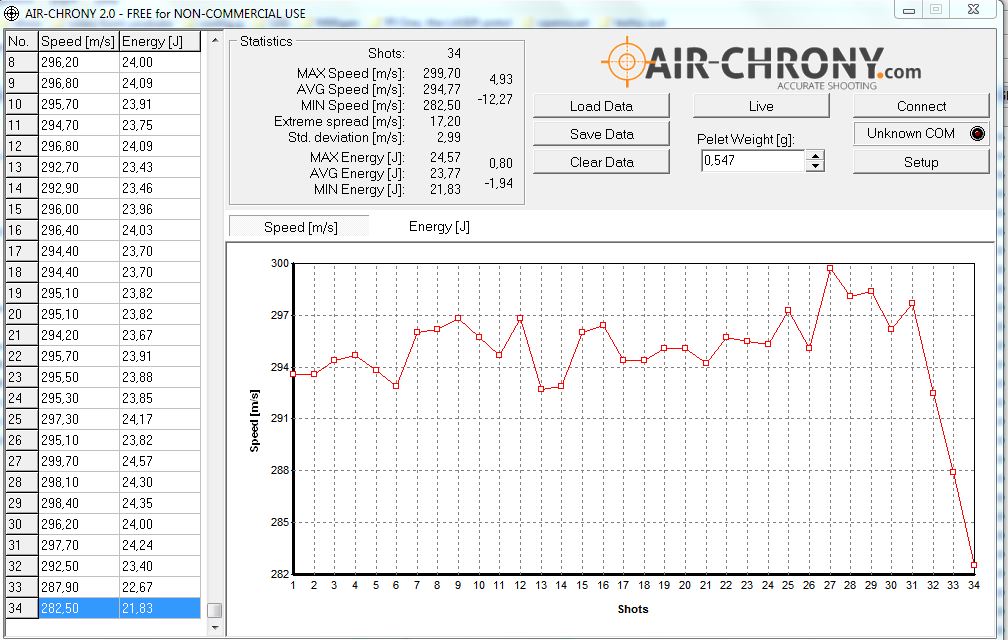1008x640 pixels.
Task: Click chart data point for shot 34
Action: pos(974,565)
